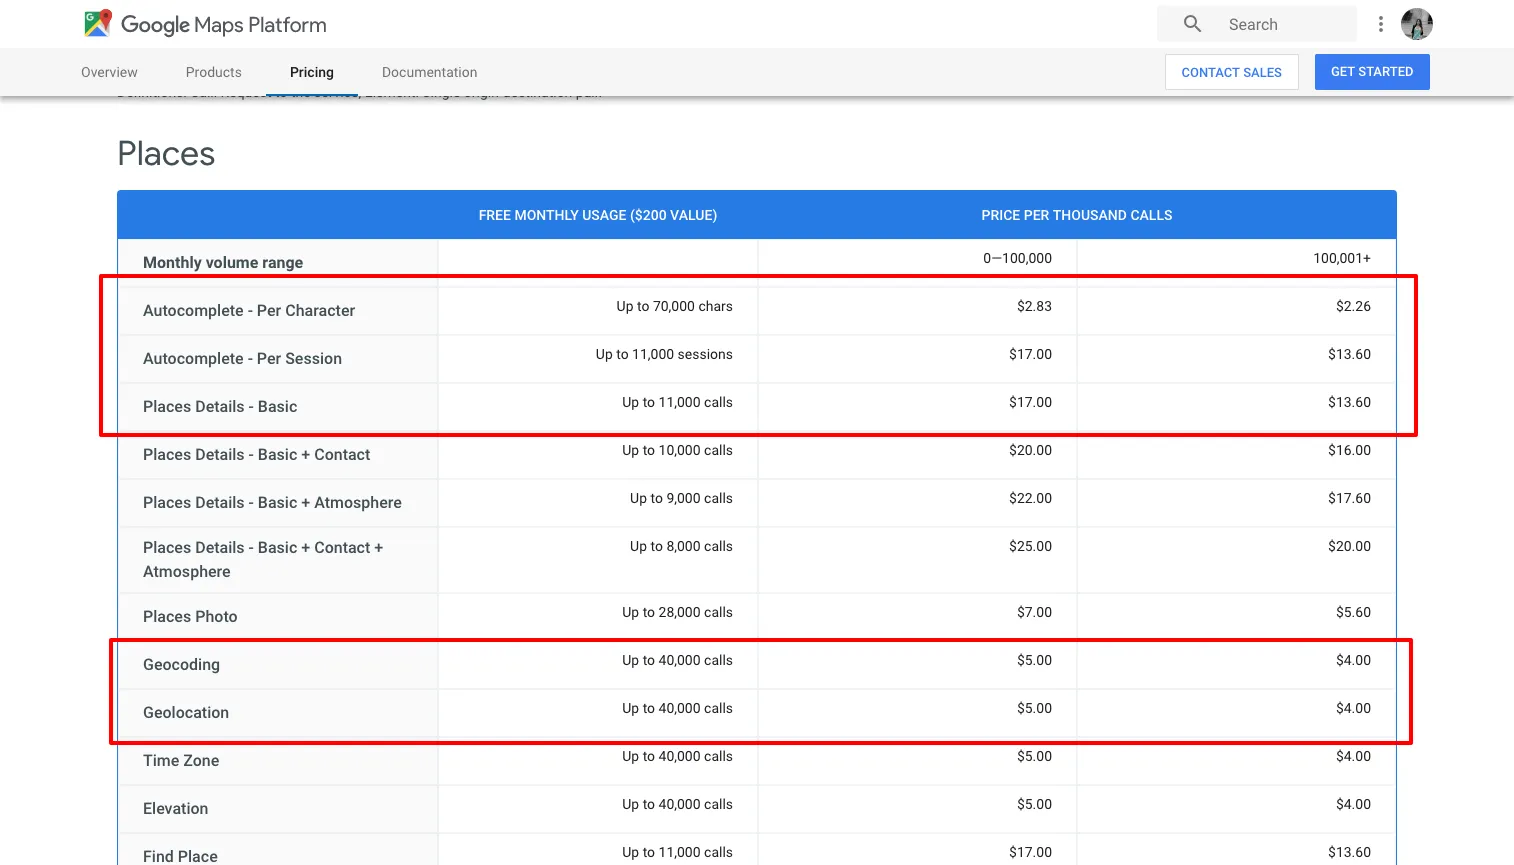Click the $16.00 price cell
Screen dimensions: 1514x865
click(1350, 450)
